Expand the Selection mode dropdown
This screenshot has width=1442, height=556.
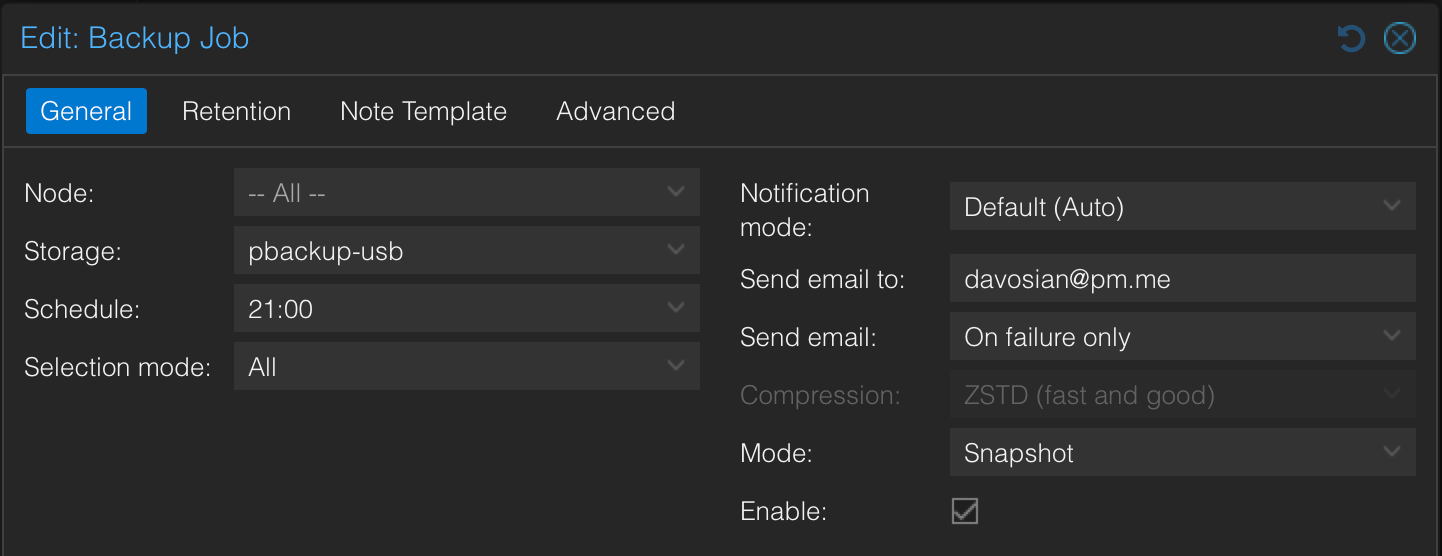(467, 366)
